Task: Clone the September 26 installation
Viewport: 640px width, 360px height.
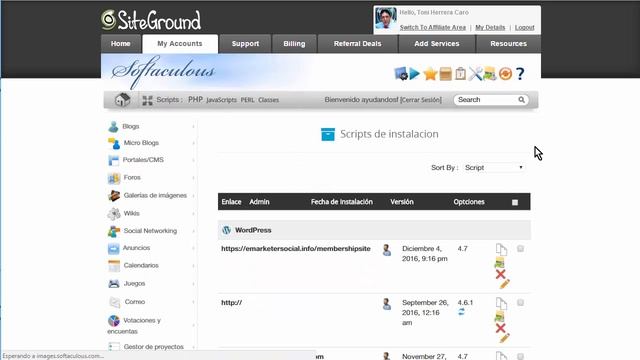Action: [501, 303]
